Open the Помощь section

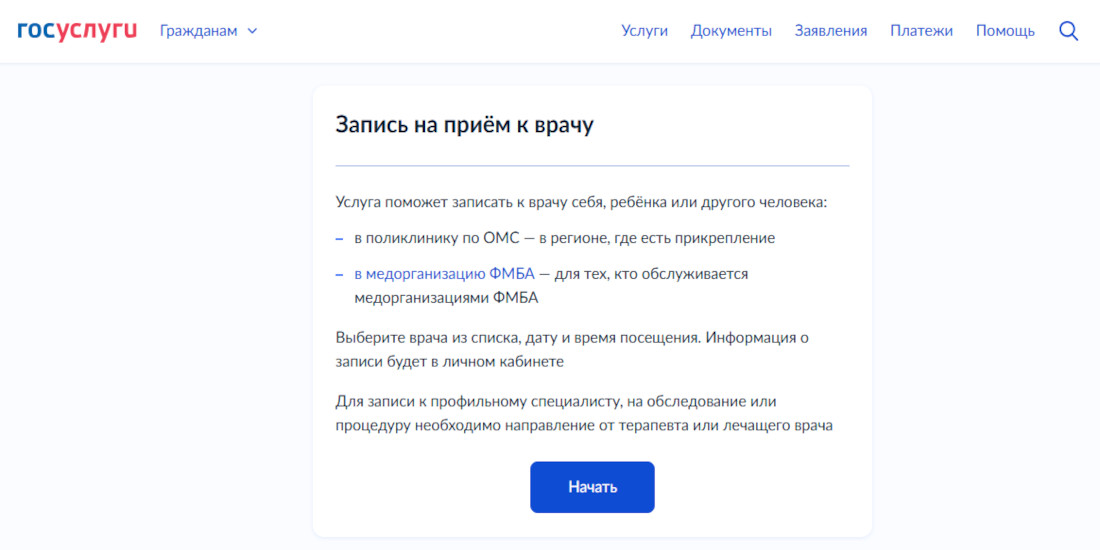pos(1005,31)
